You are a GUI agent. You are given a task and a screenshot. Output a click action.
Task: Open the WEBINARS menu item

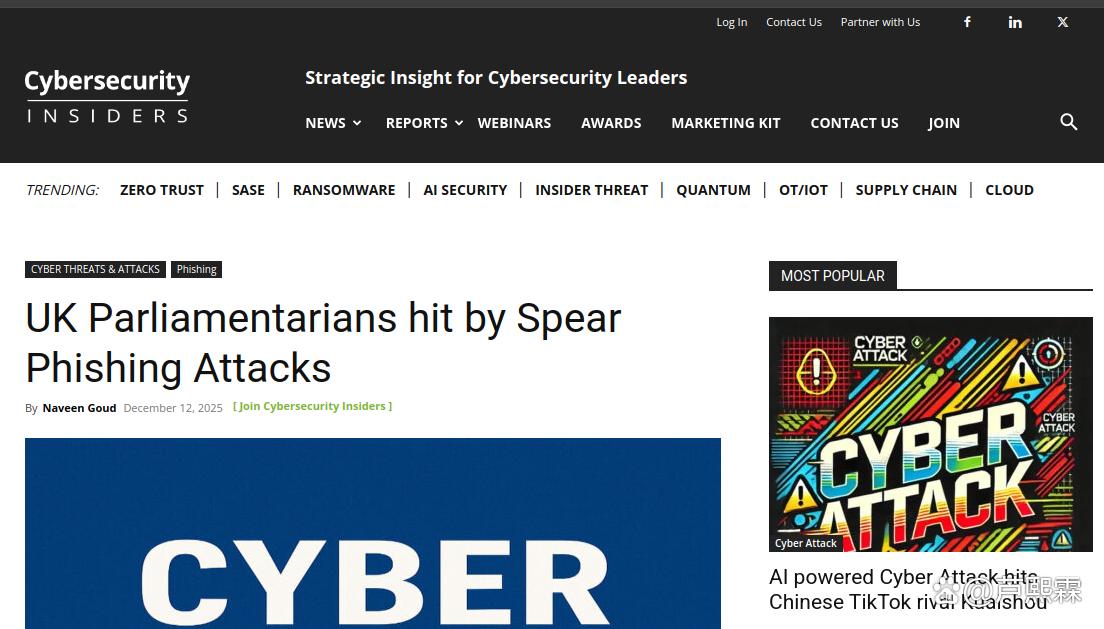coord(514,123)
